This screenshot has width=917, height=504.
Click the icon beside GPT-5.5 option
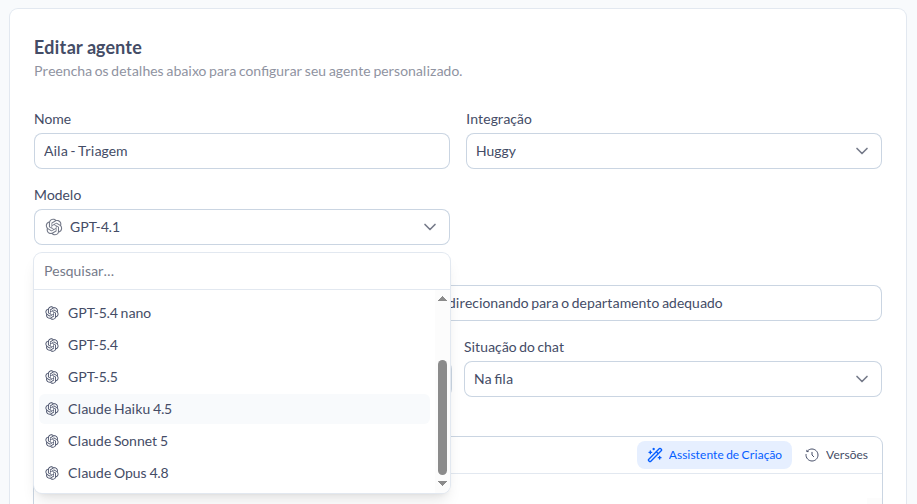[x=52, y=377]
